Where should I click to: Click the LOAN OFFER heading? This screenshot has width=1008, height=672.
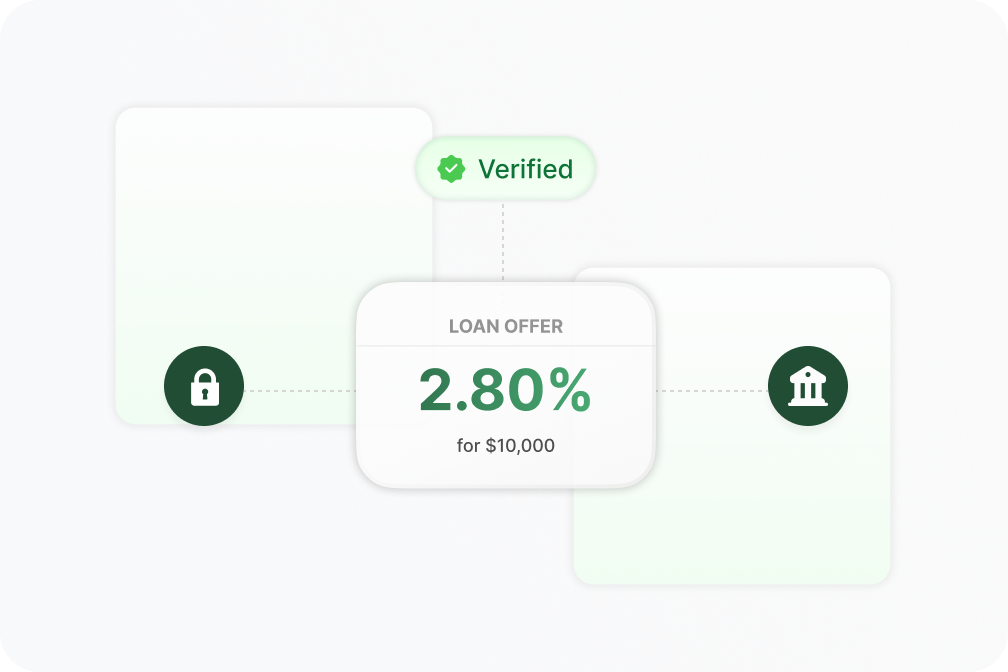pos(505,326)
